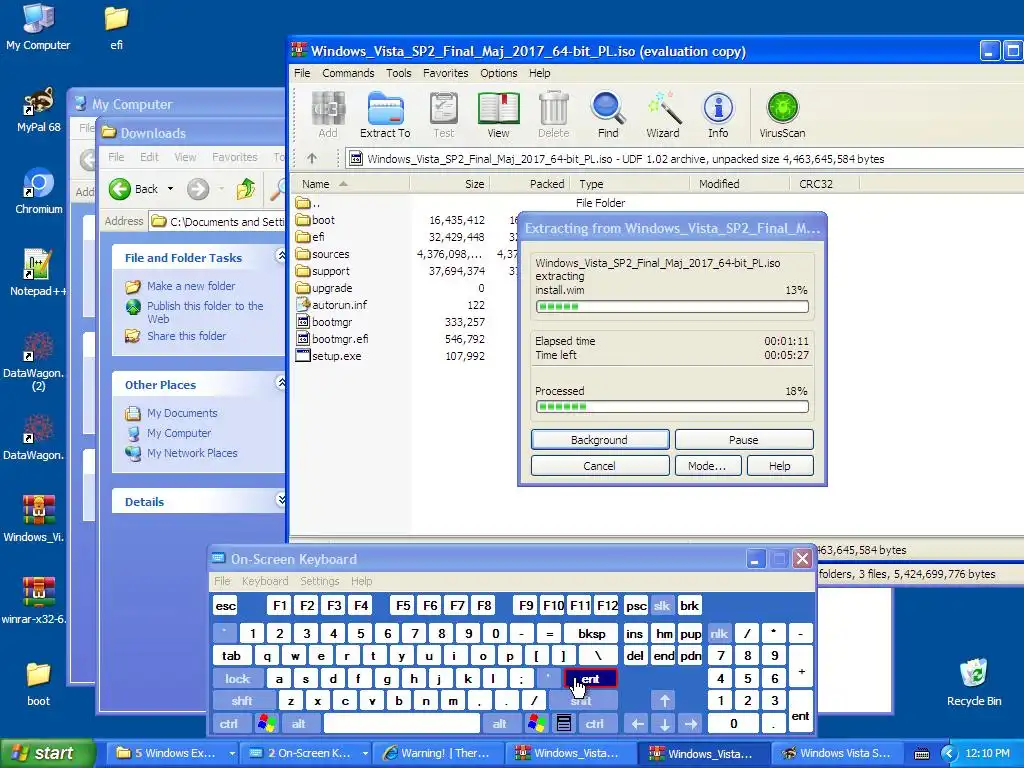Click Address field in Downloads window
This screenshot has width=1024, height=768.
[x=218, y=221]
